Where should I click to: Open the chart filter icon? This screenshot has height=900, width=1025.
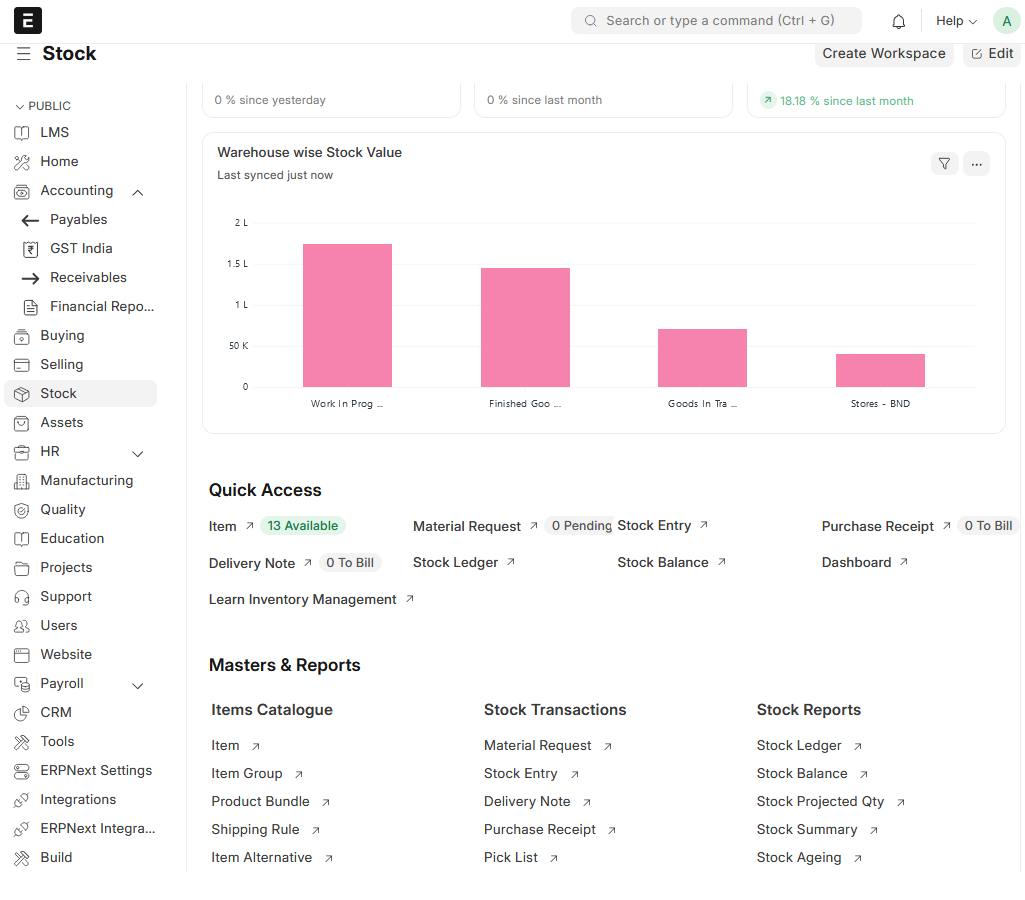click(x=944, y=164)
